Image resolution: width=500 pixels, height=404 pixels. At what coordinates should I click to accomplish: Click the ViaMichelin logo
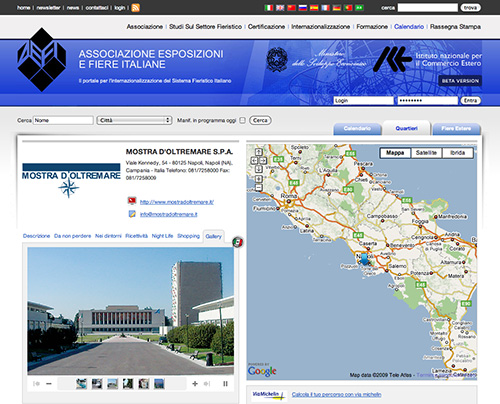[x=268, y=395]
